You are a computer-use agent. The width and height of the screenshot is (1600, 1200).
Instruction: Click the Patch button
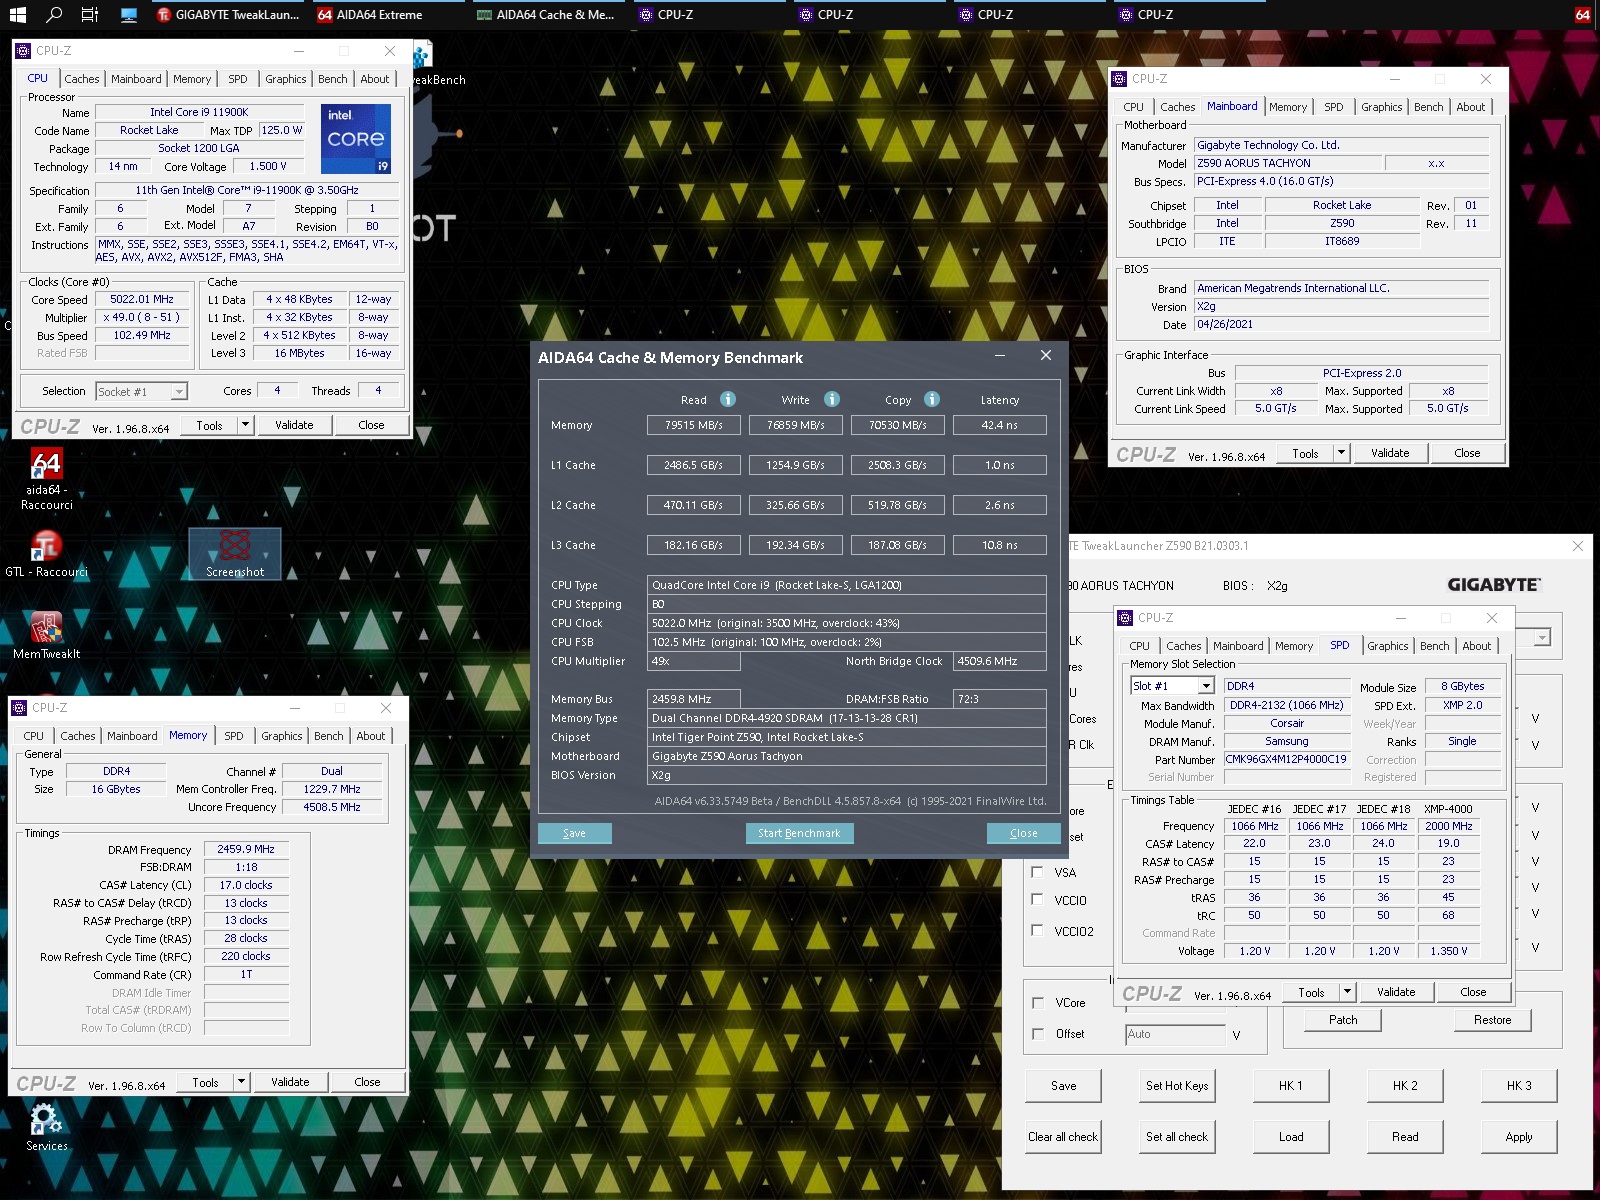pos(1343,1020)
